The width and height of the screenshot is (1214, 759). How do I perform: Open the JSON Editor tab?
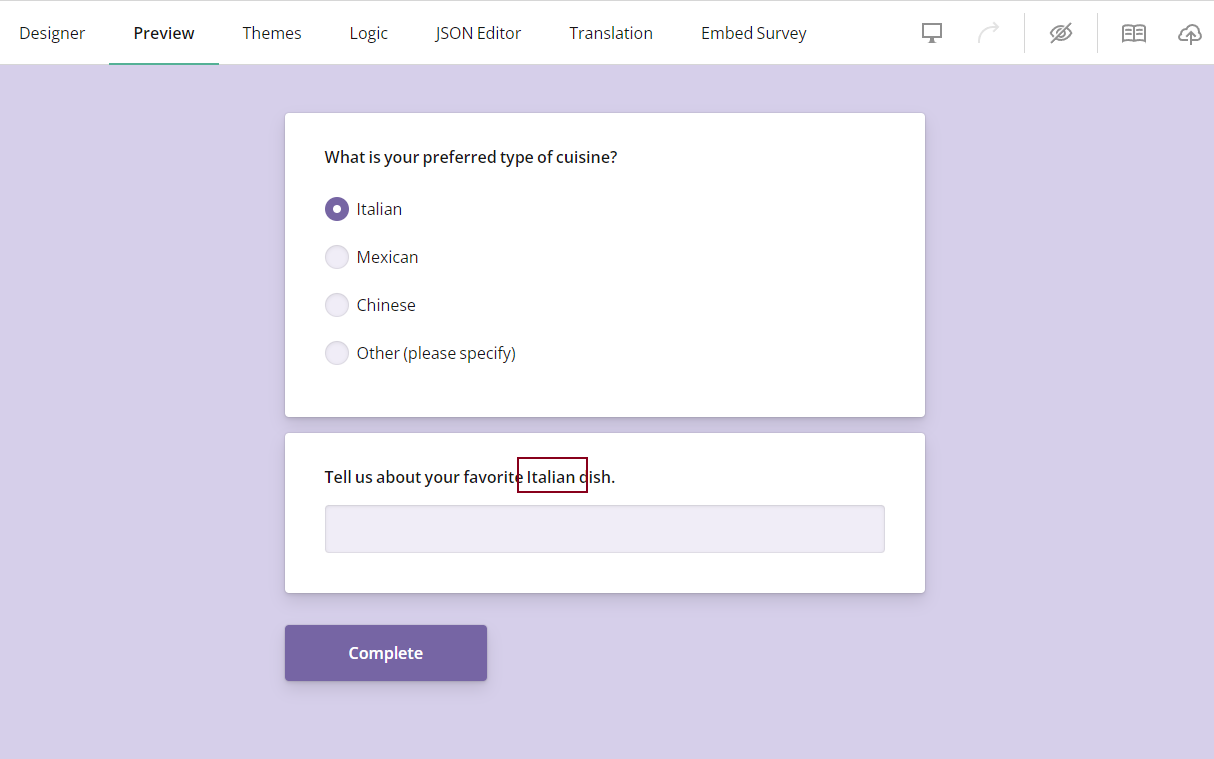pyautogui.click(x=478, y=32)
